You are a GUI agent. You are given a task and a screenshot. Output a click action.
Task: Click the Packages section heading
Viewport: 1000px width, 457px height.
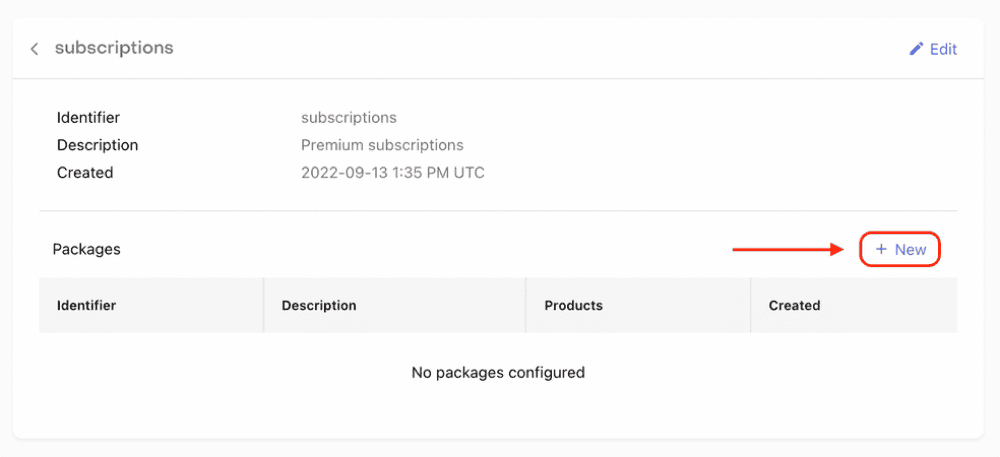click(x=86, y=249)
